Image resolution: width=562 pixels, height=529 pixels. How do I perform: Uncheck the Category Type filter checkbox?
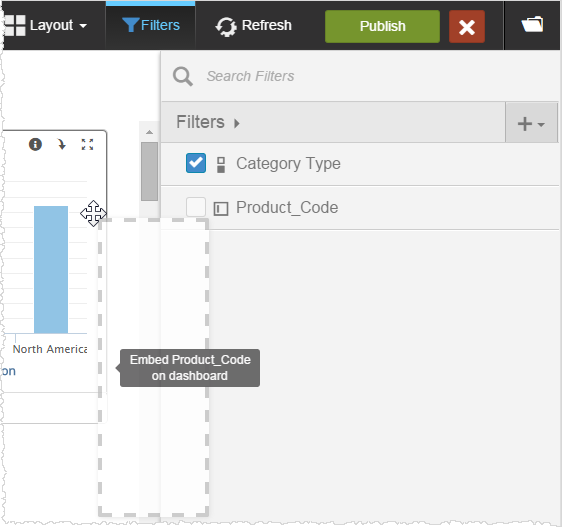coord(196,163)
